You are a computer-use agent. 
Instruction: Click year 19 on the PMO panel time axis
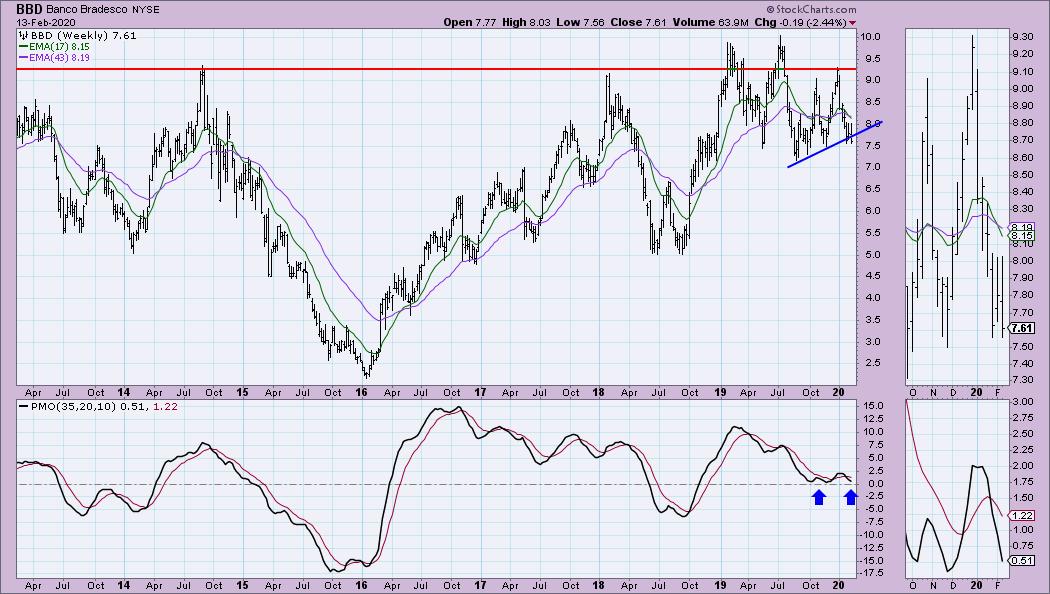pyautogui.click(x=719, y=585)
